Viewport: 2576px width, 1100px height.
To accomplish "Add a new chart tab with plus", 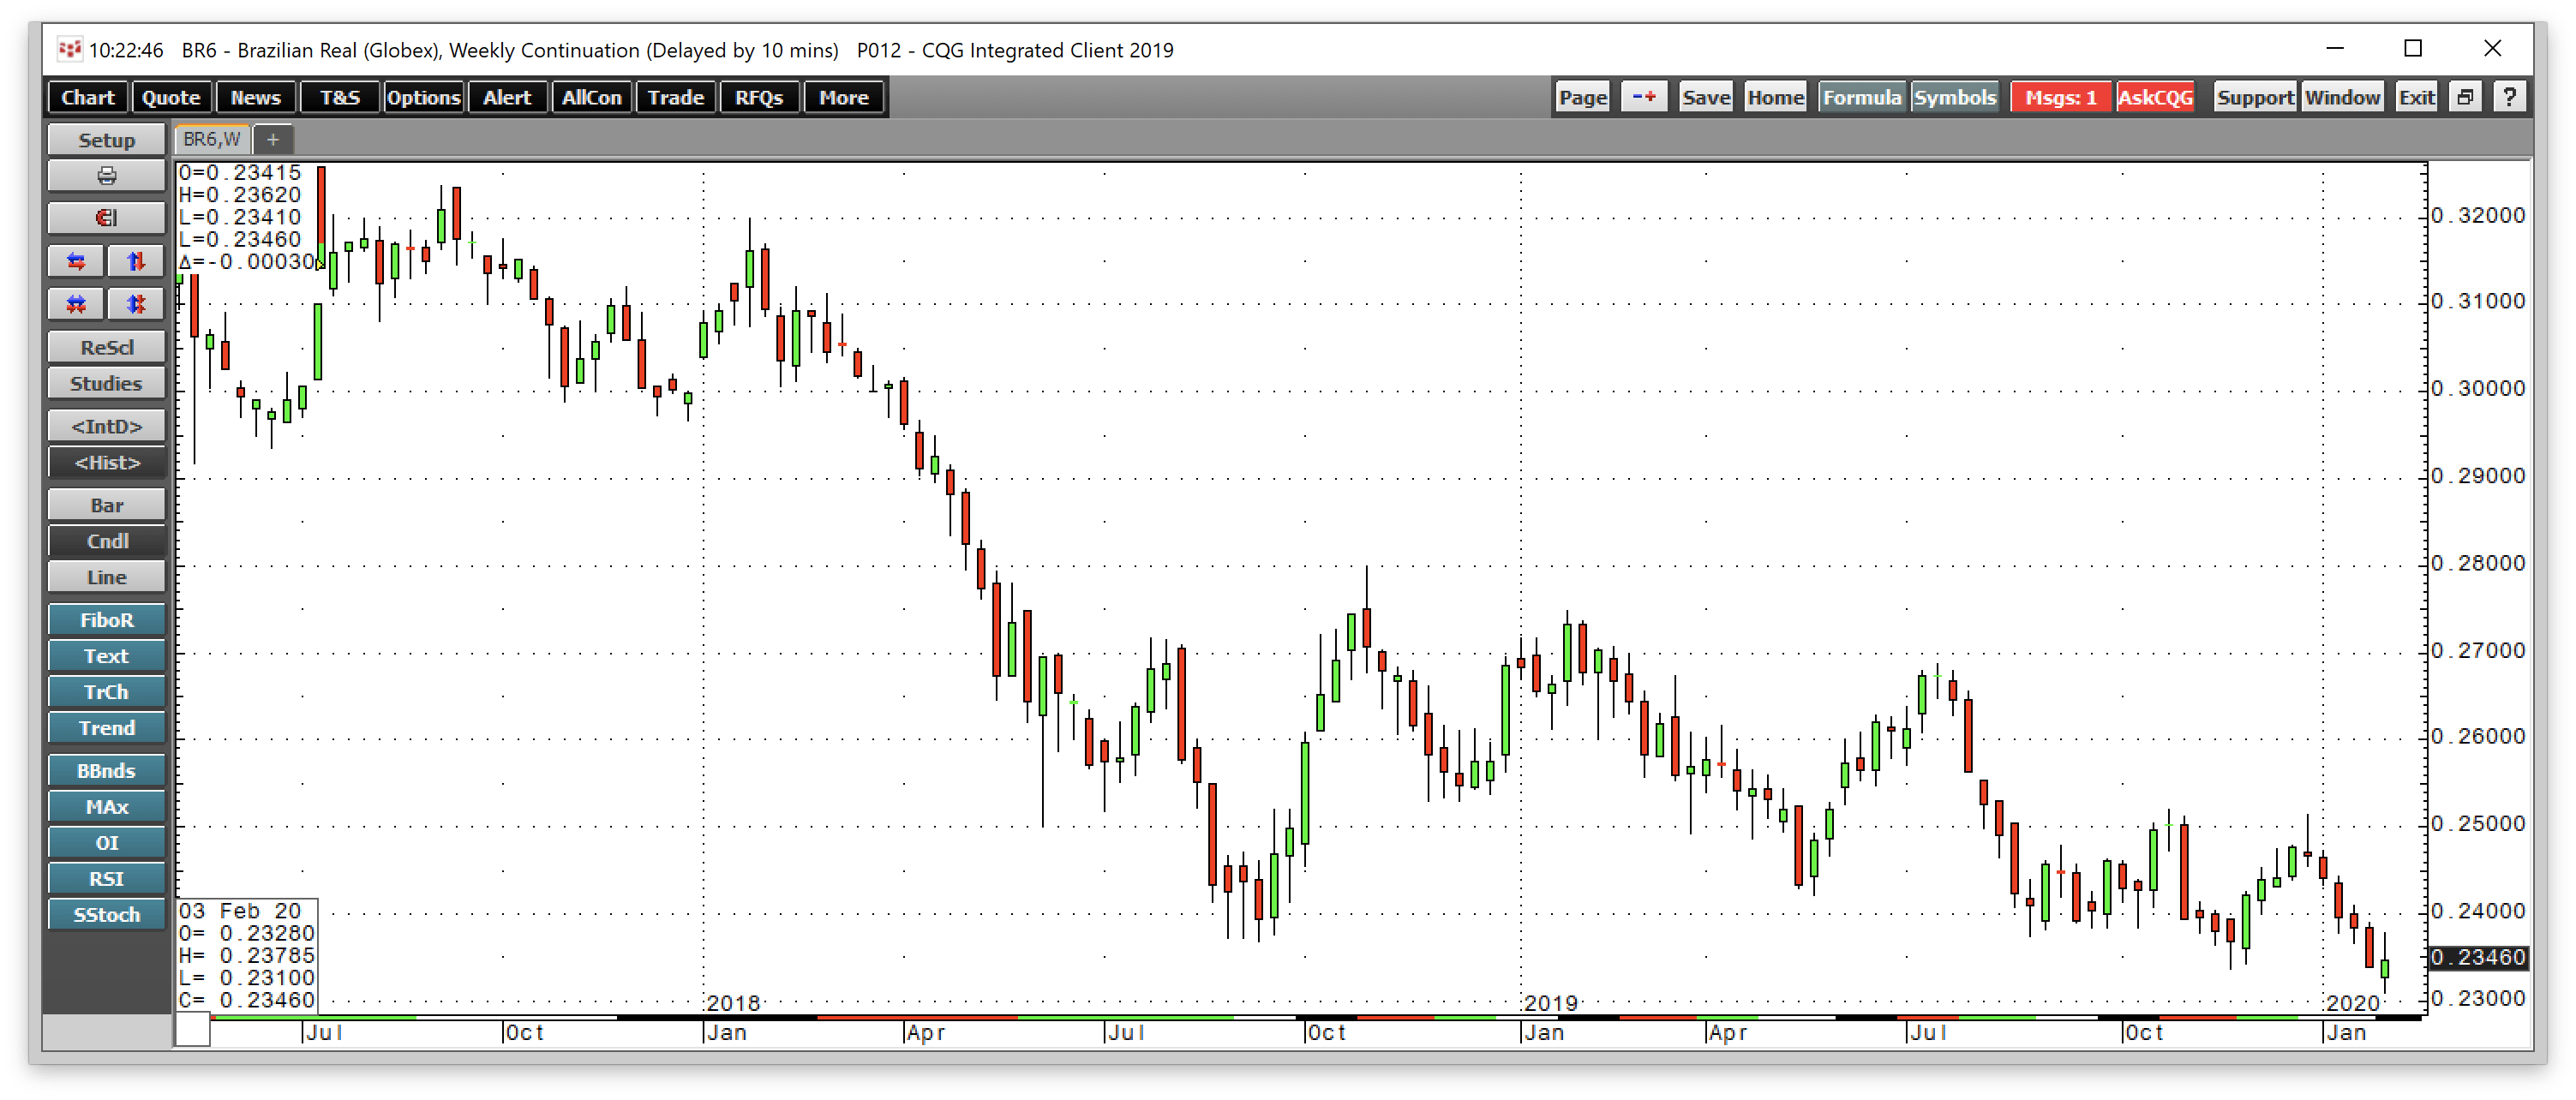I will point(272,139).
